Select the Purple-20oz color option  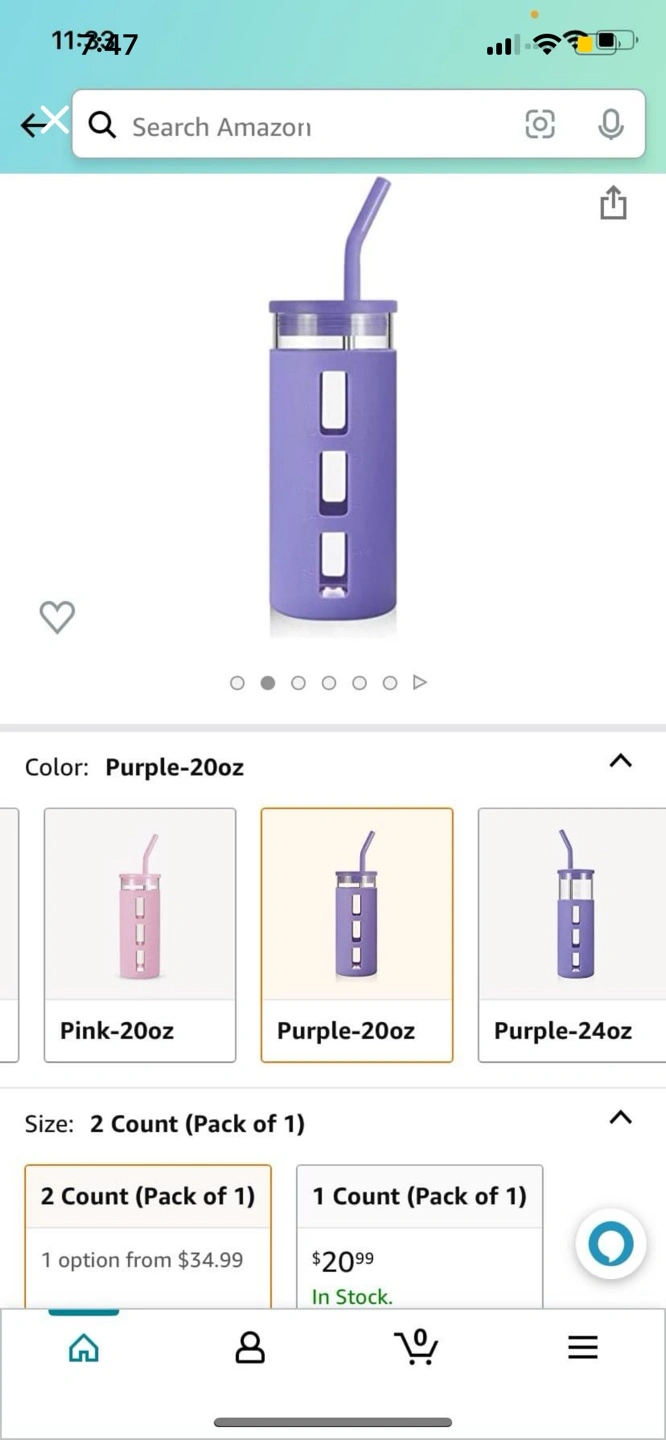point(357,934)
